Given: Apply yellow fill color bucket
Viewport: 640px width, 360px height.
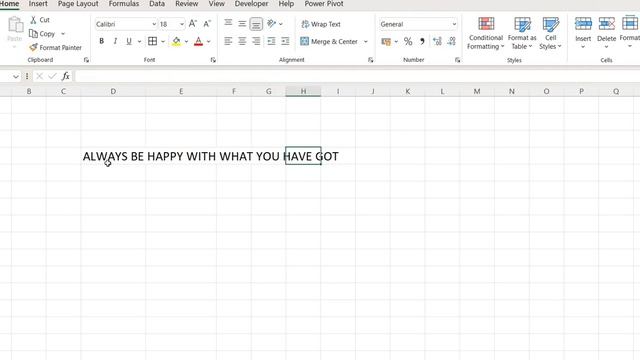Looking at the screenshot, I should point(176,41).
